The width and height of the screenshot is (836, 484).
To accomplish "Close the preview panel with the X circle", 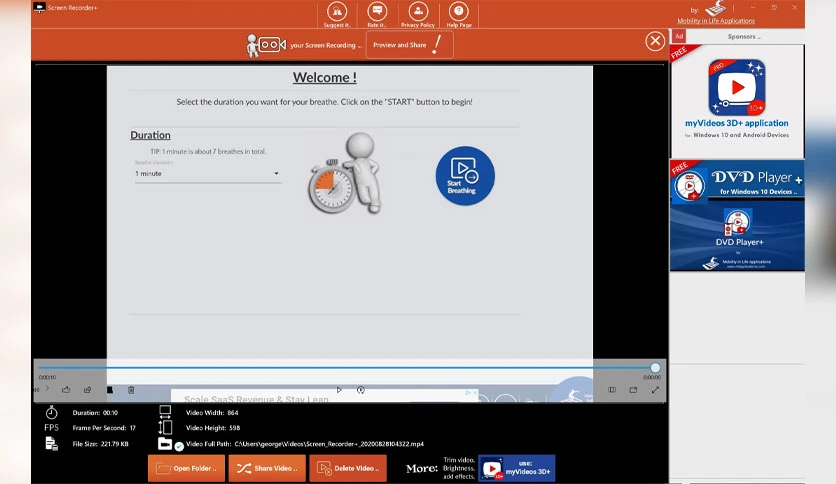I will coord(655,41).
